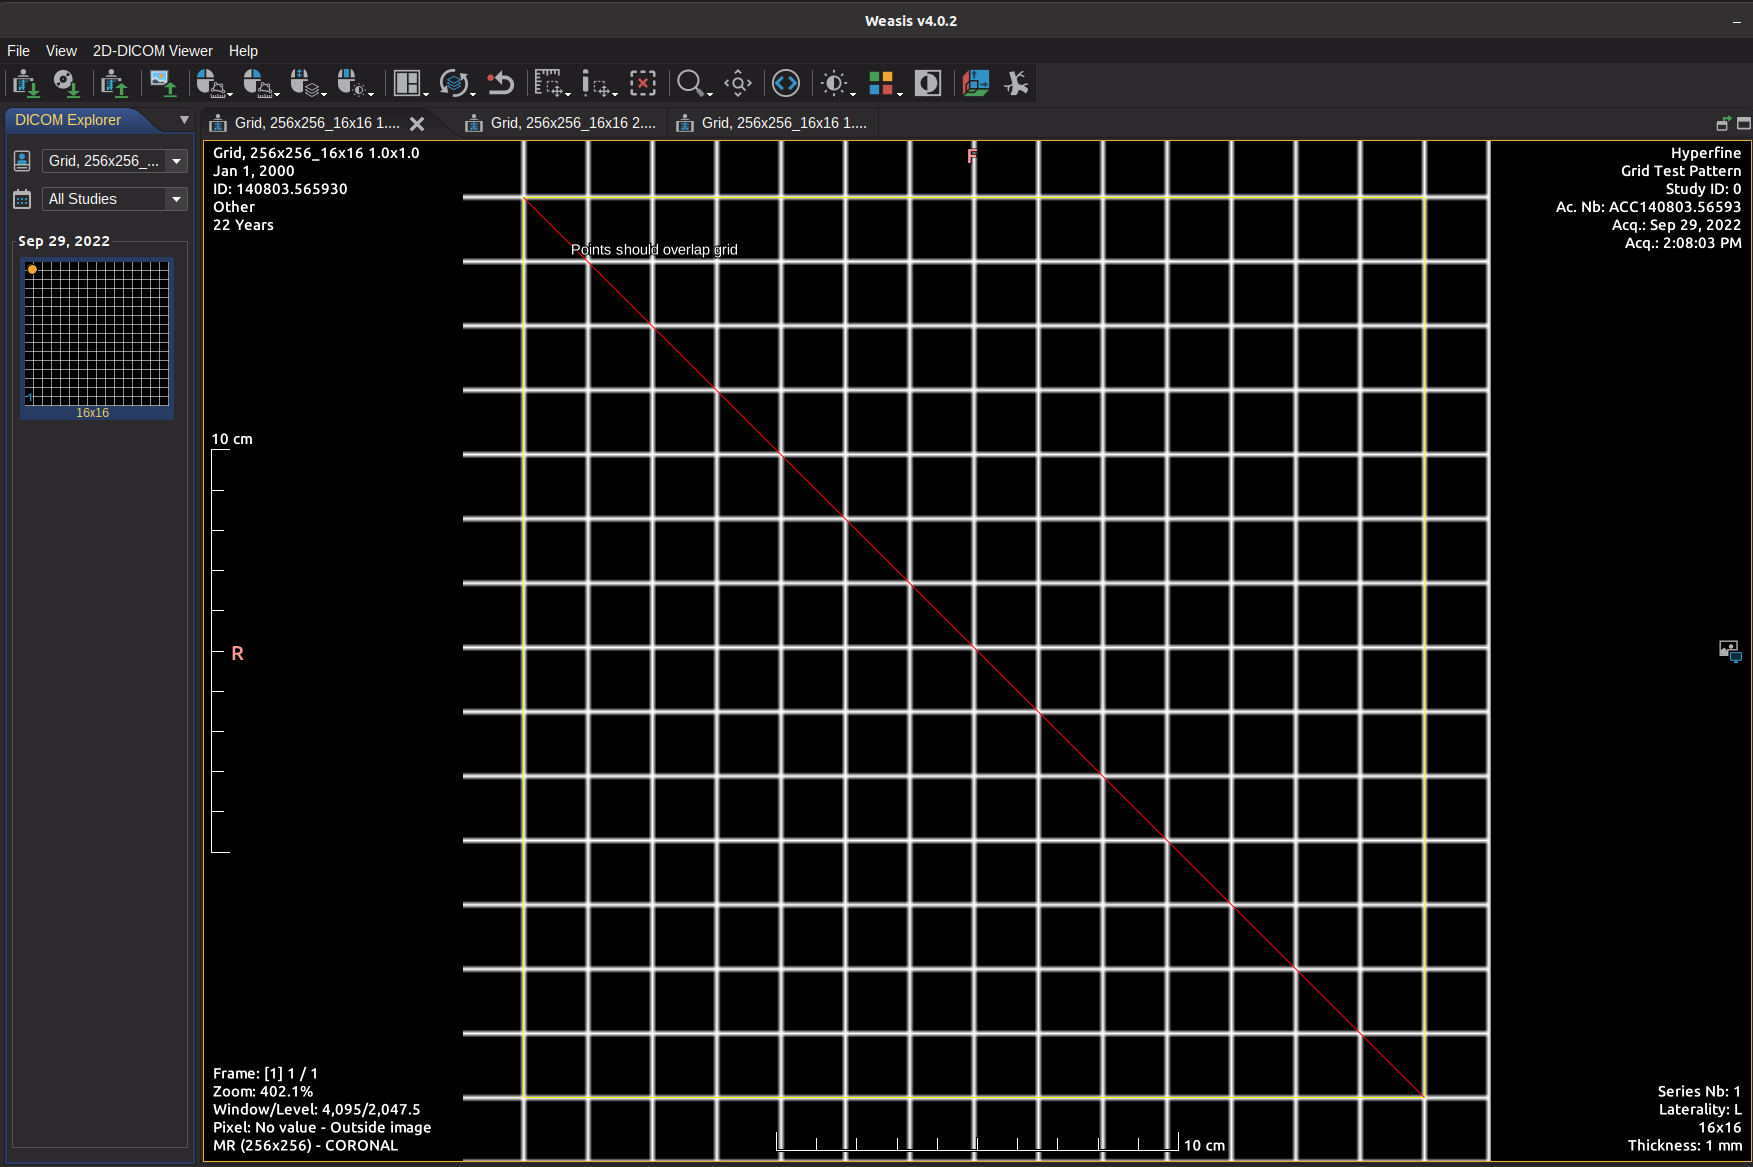Select the magnifier Zoom tool
The height and width of the screenshot is (1167, 1753).
tap(693, 84)
